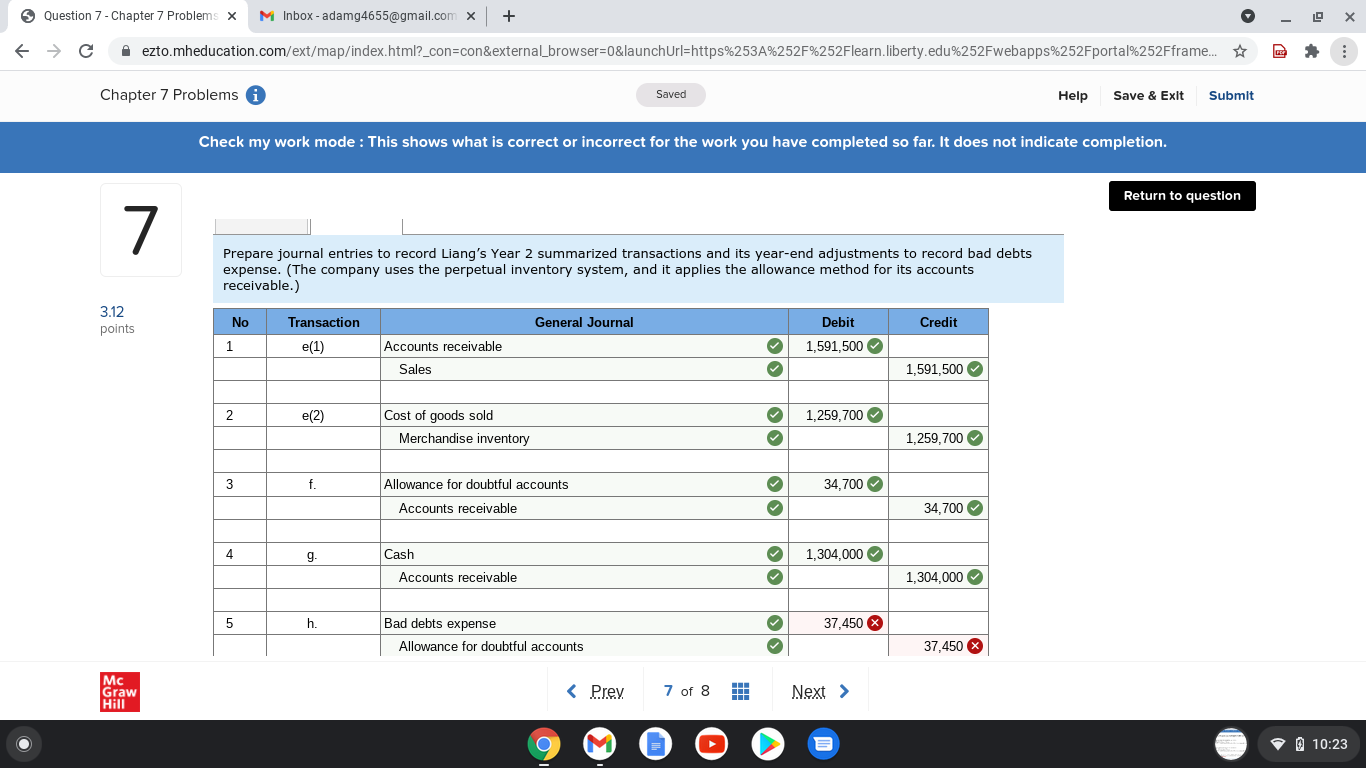Open Google Docs from the shelf
The image size is (1366, 768).
(655, 744)
